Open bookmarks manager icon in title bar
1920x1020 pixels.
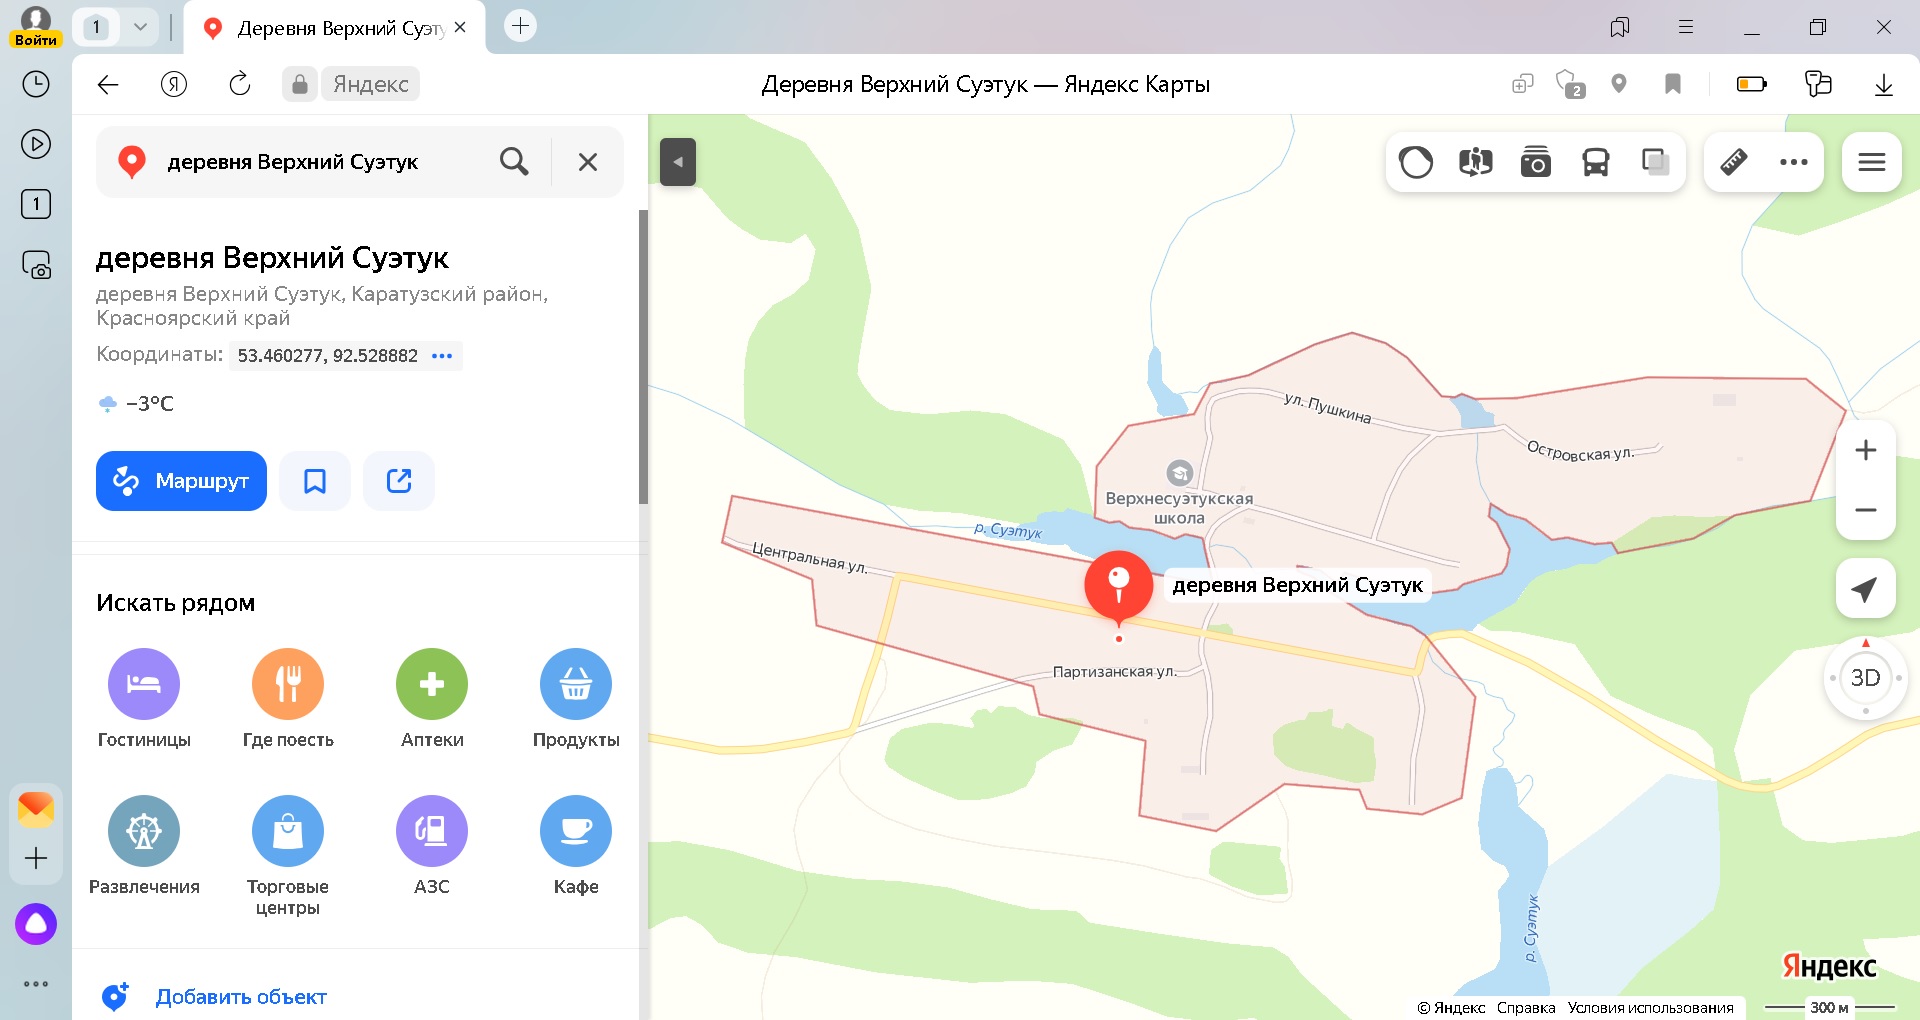(1620, 27)
